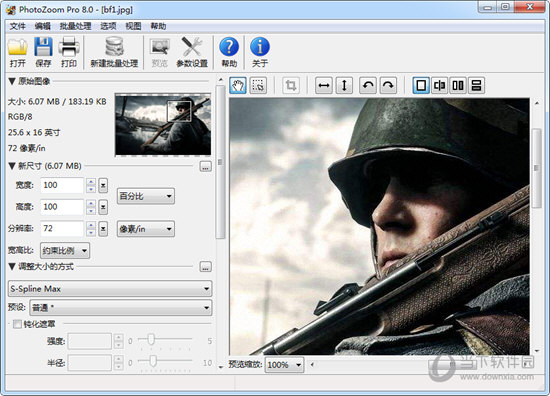Start a new batch with 新建批量处理

[114, 52]
